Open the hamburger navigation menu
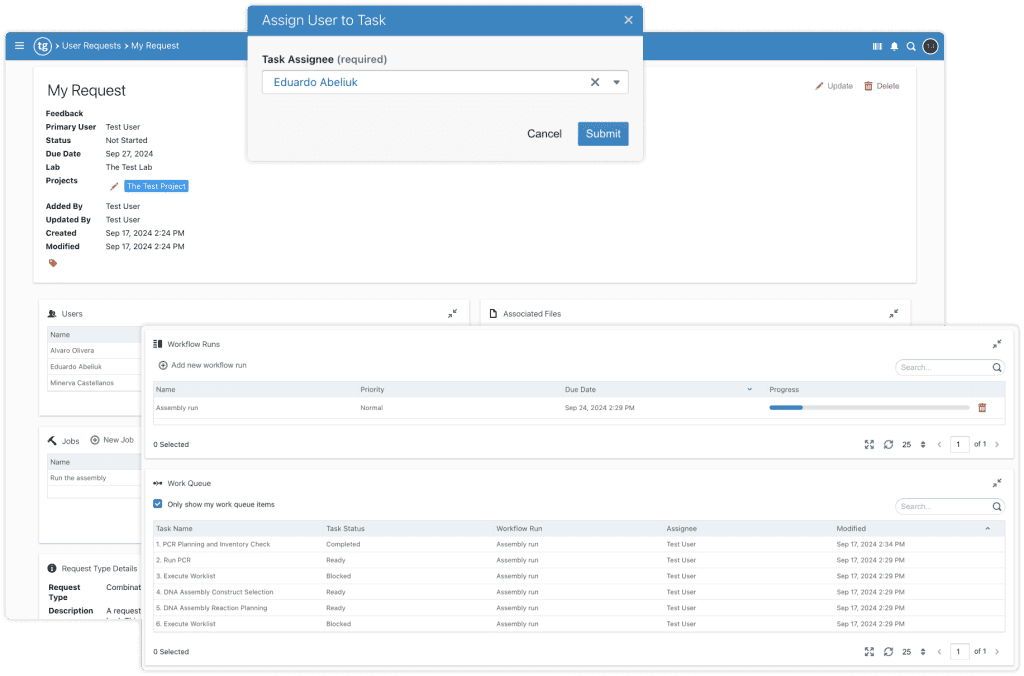The height and width of the screenshot is (676, 1024). (18, 45)
